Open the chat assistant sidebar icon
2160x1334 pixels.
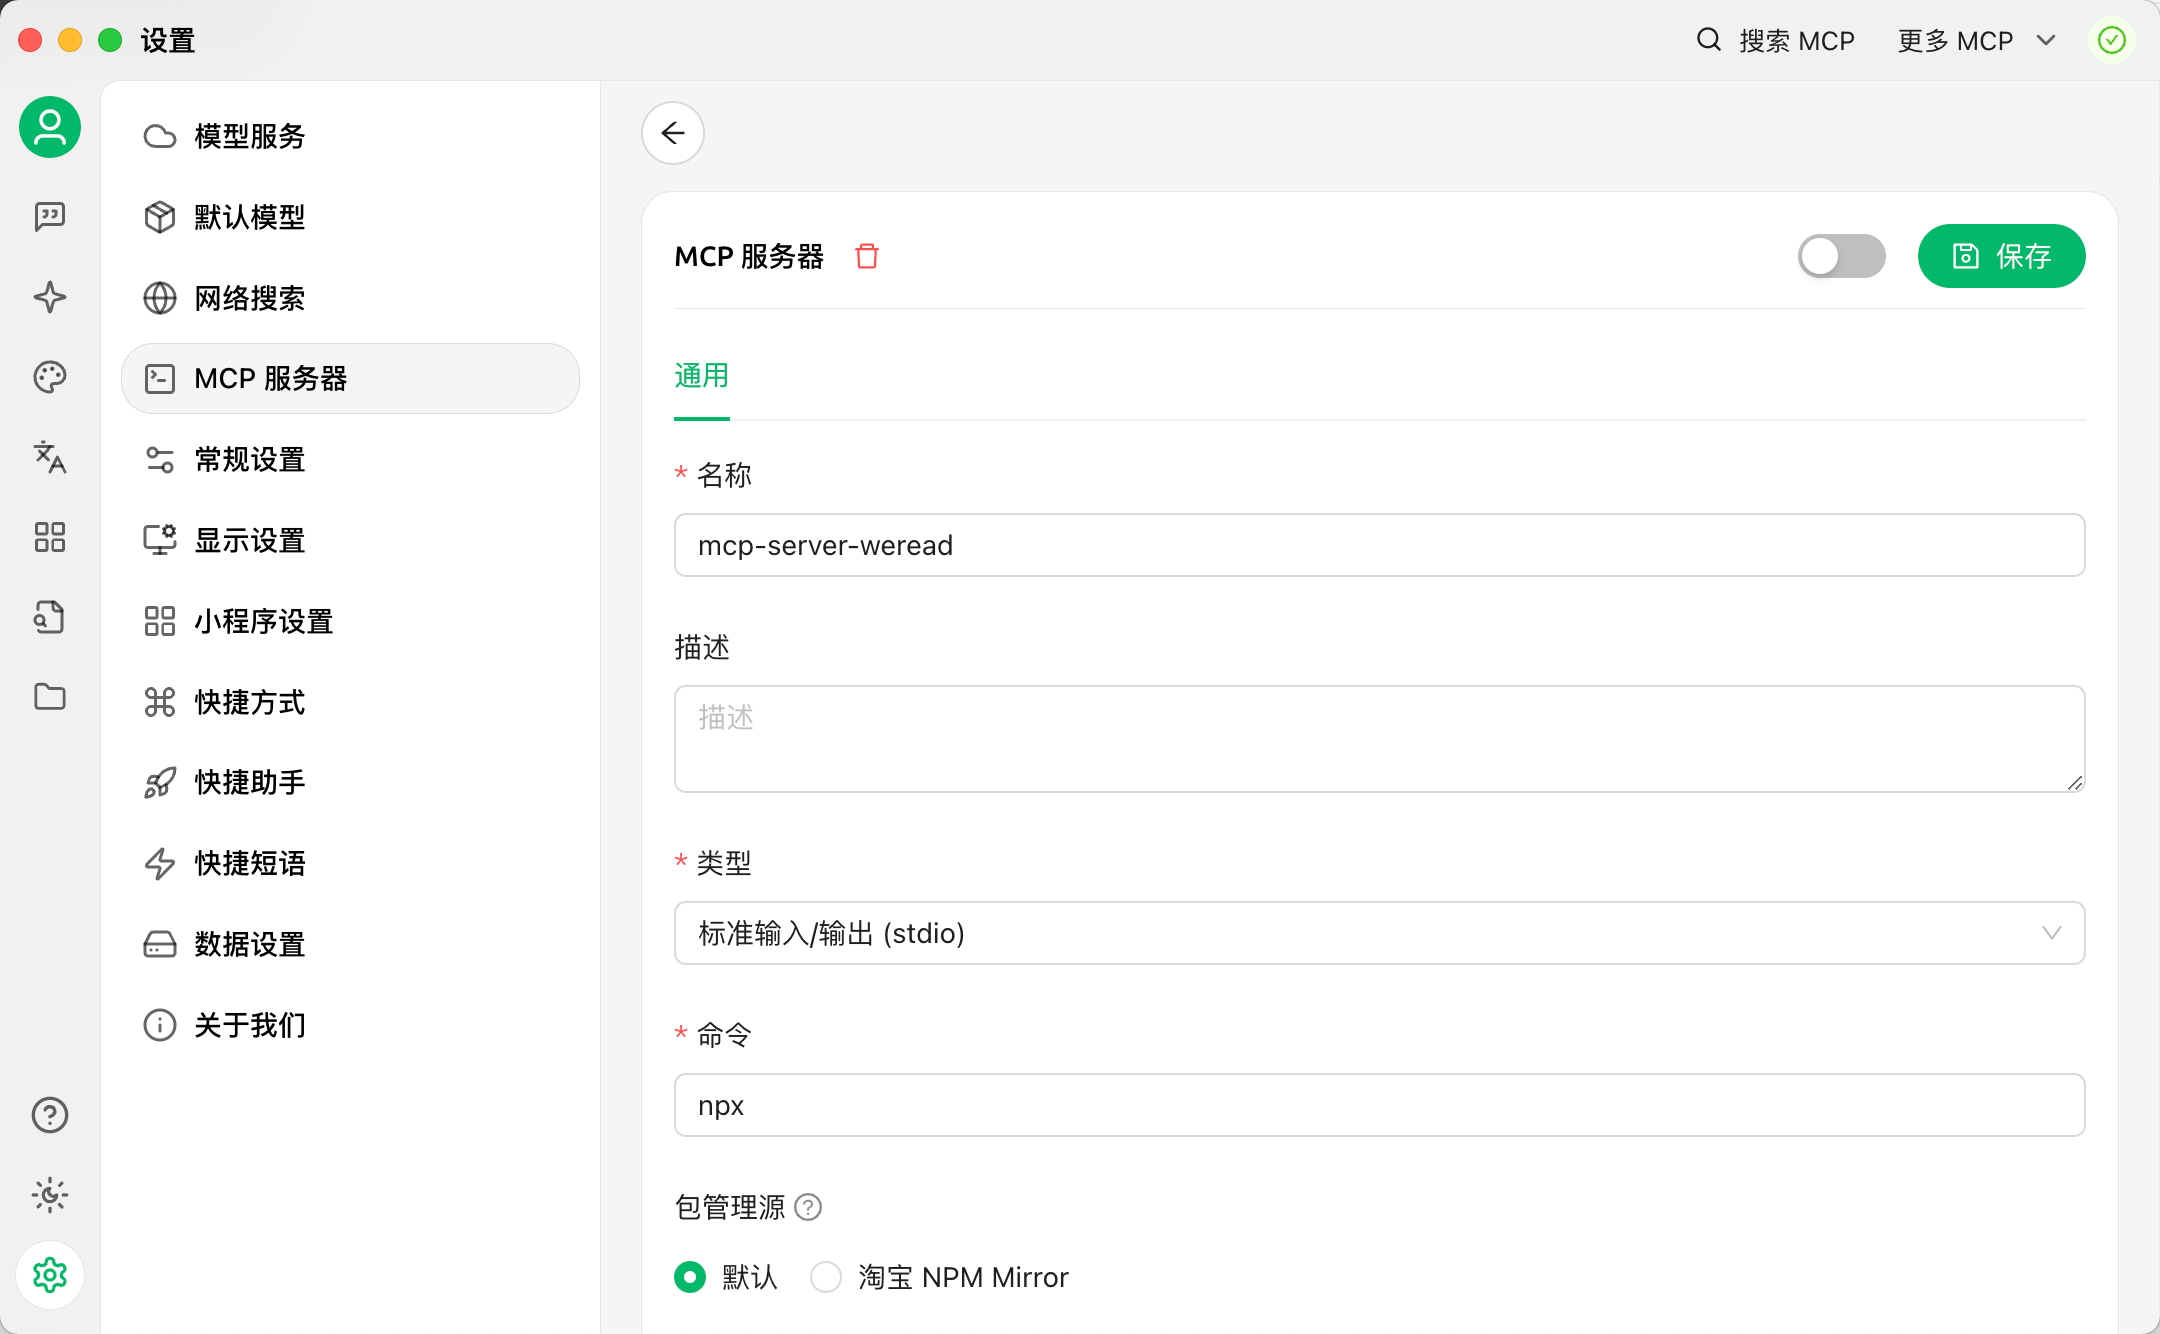point(50,217)
